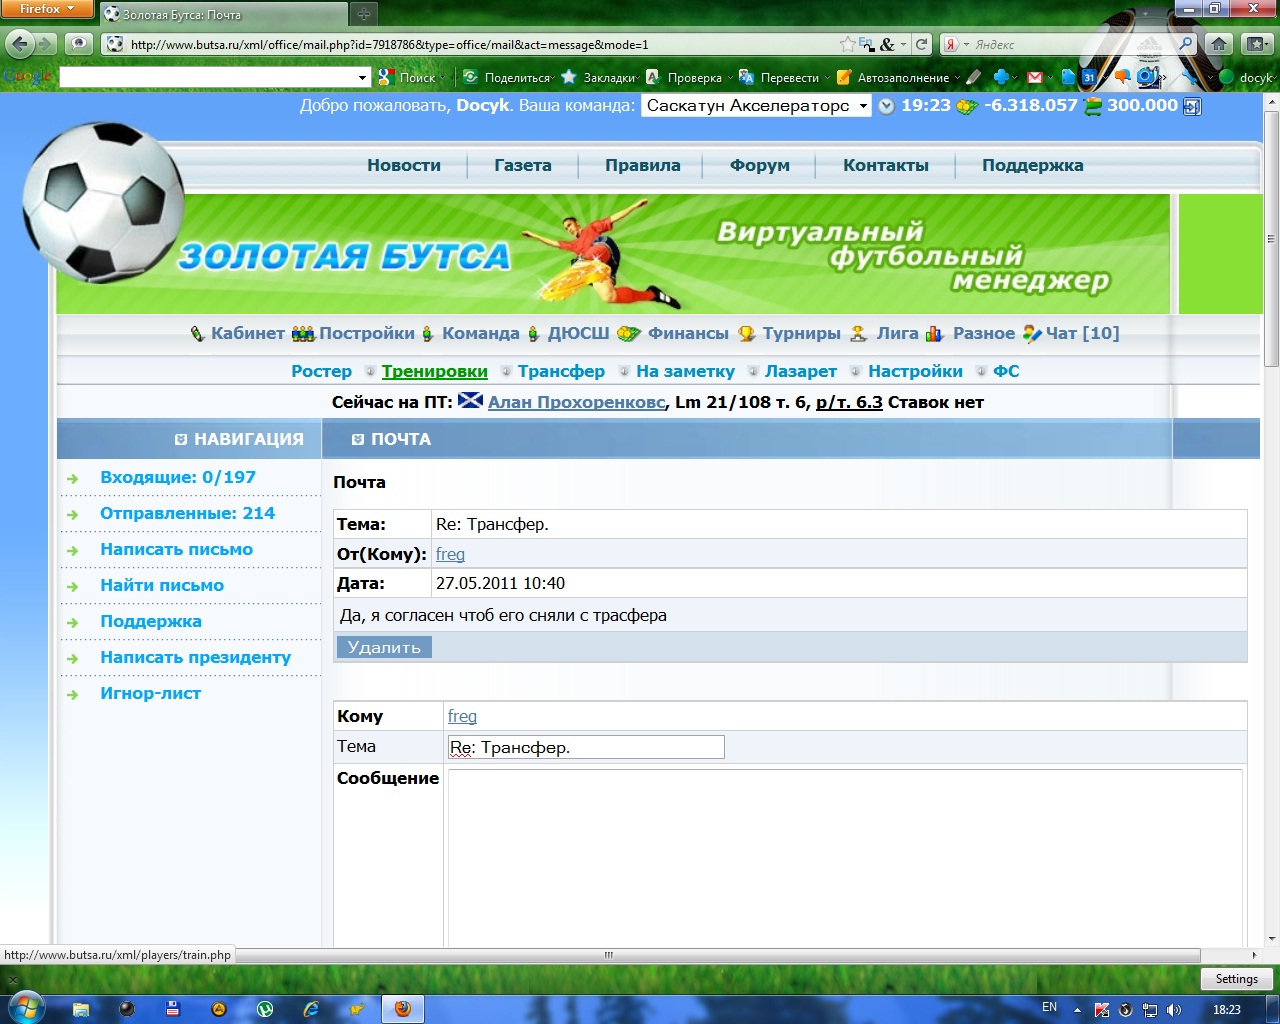Click the Google toolbar wrench options icon
The image size is (1280, 1024).
pyautogui.click(x=1189, y=77)
